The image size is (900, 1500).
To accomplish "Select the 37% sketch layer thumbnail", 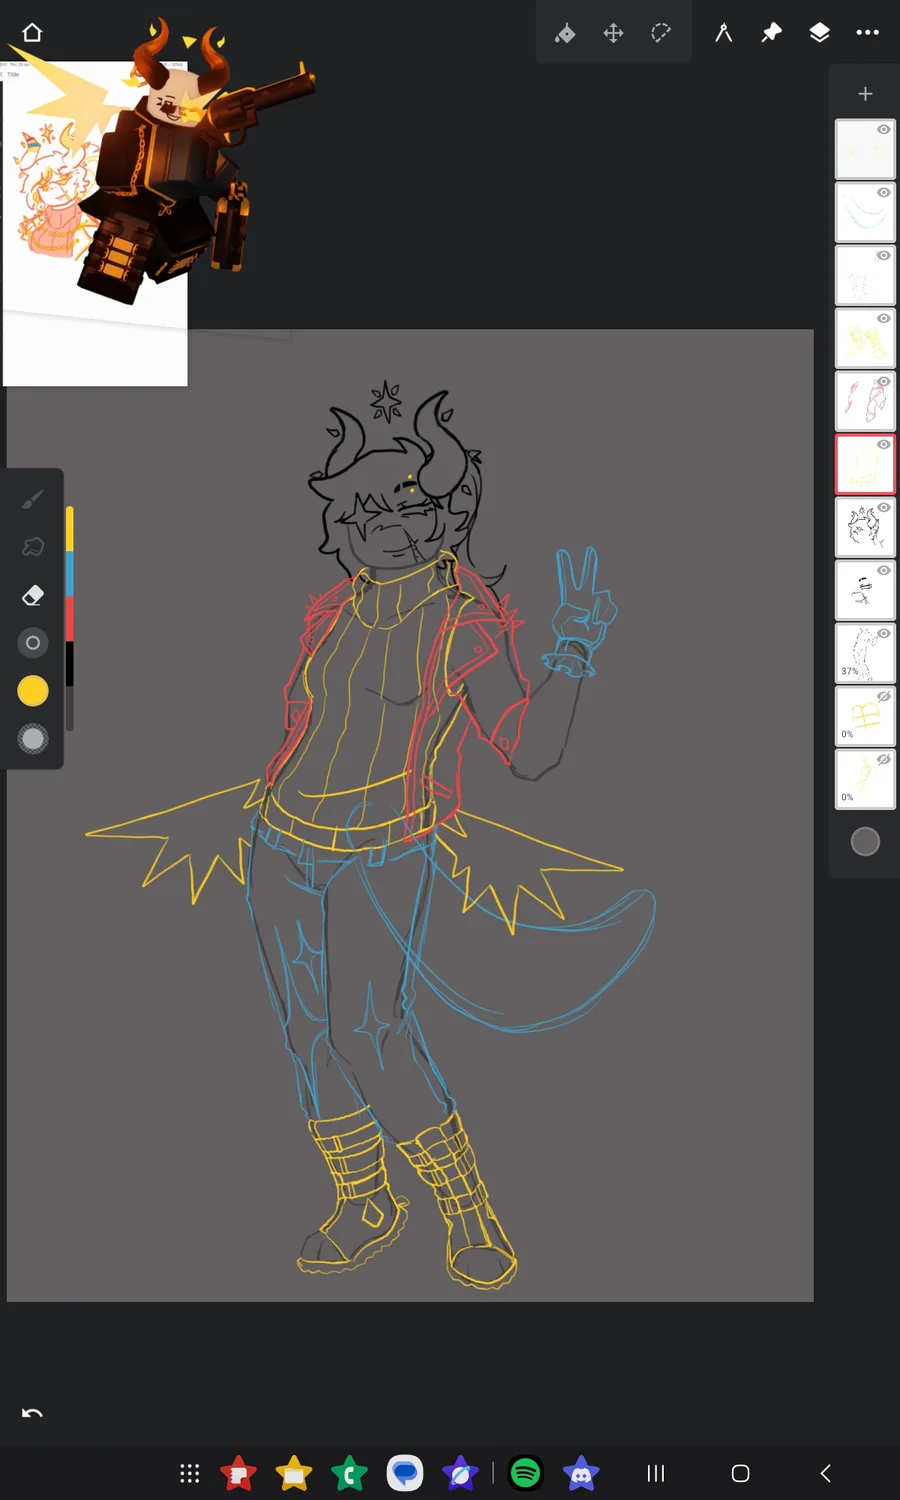I will coord(865,653).
